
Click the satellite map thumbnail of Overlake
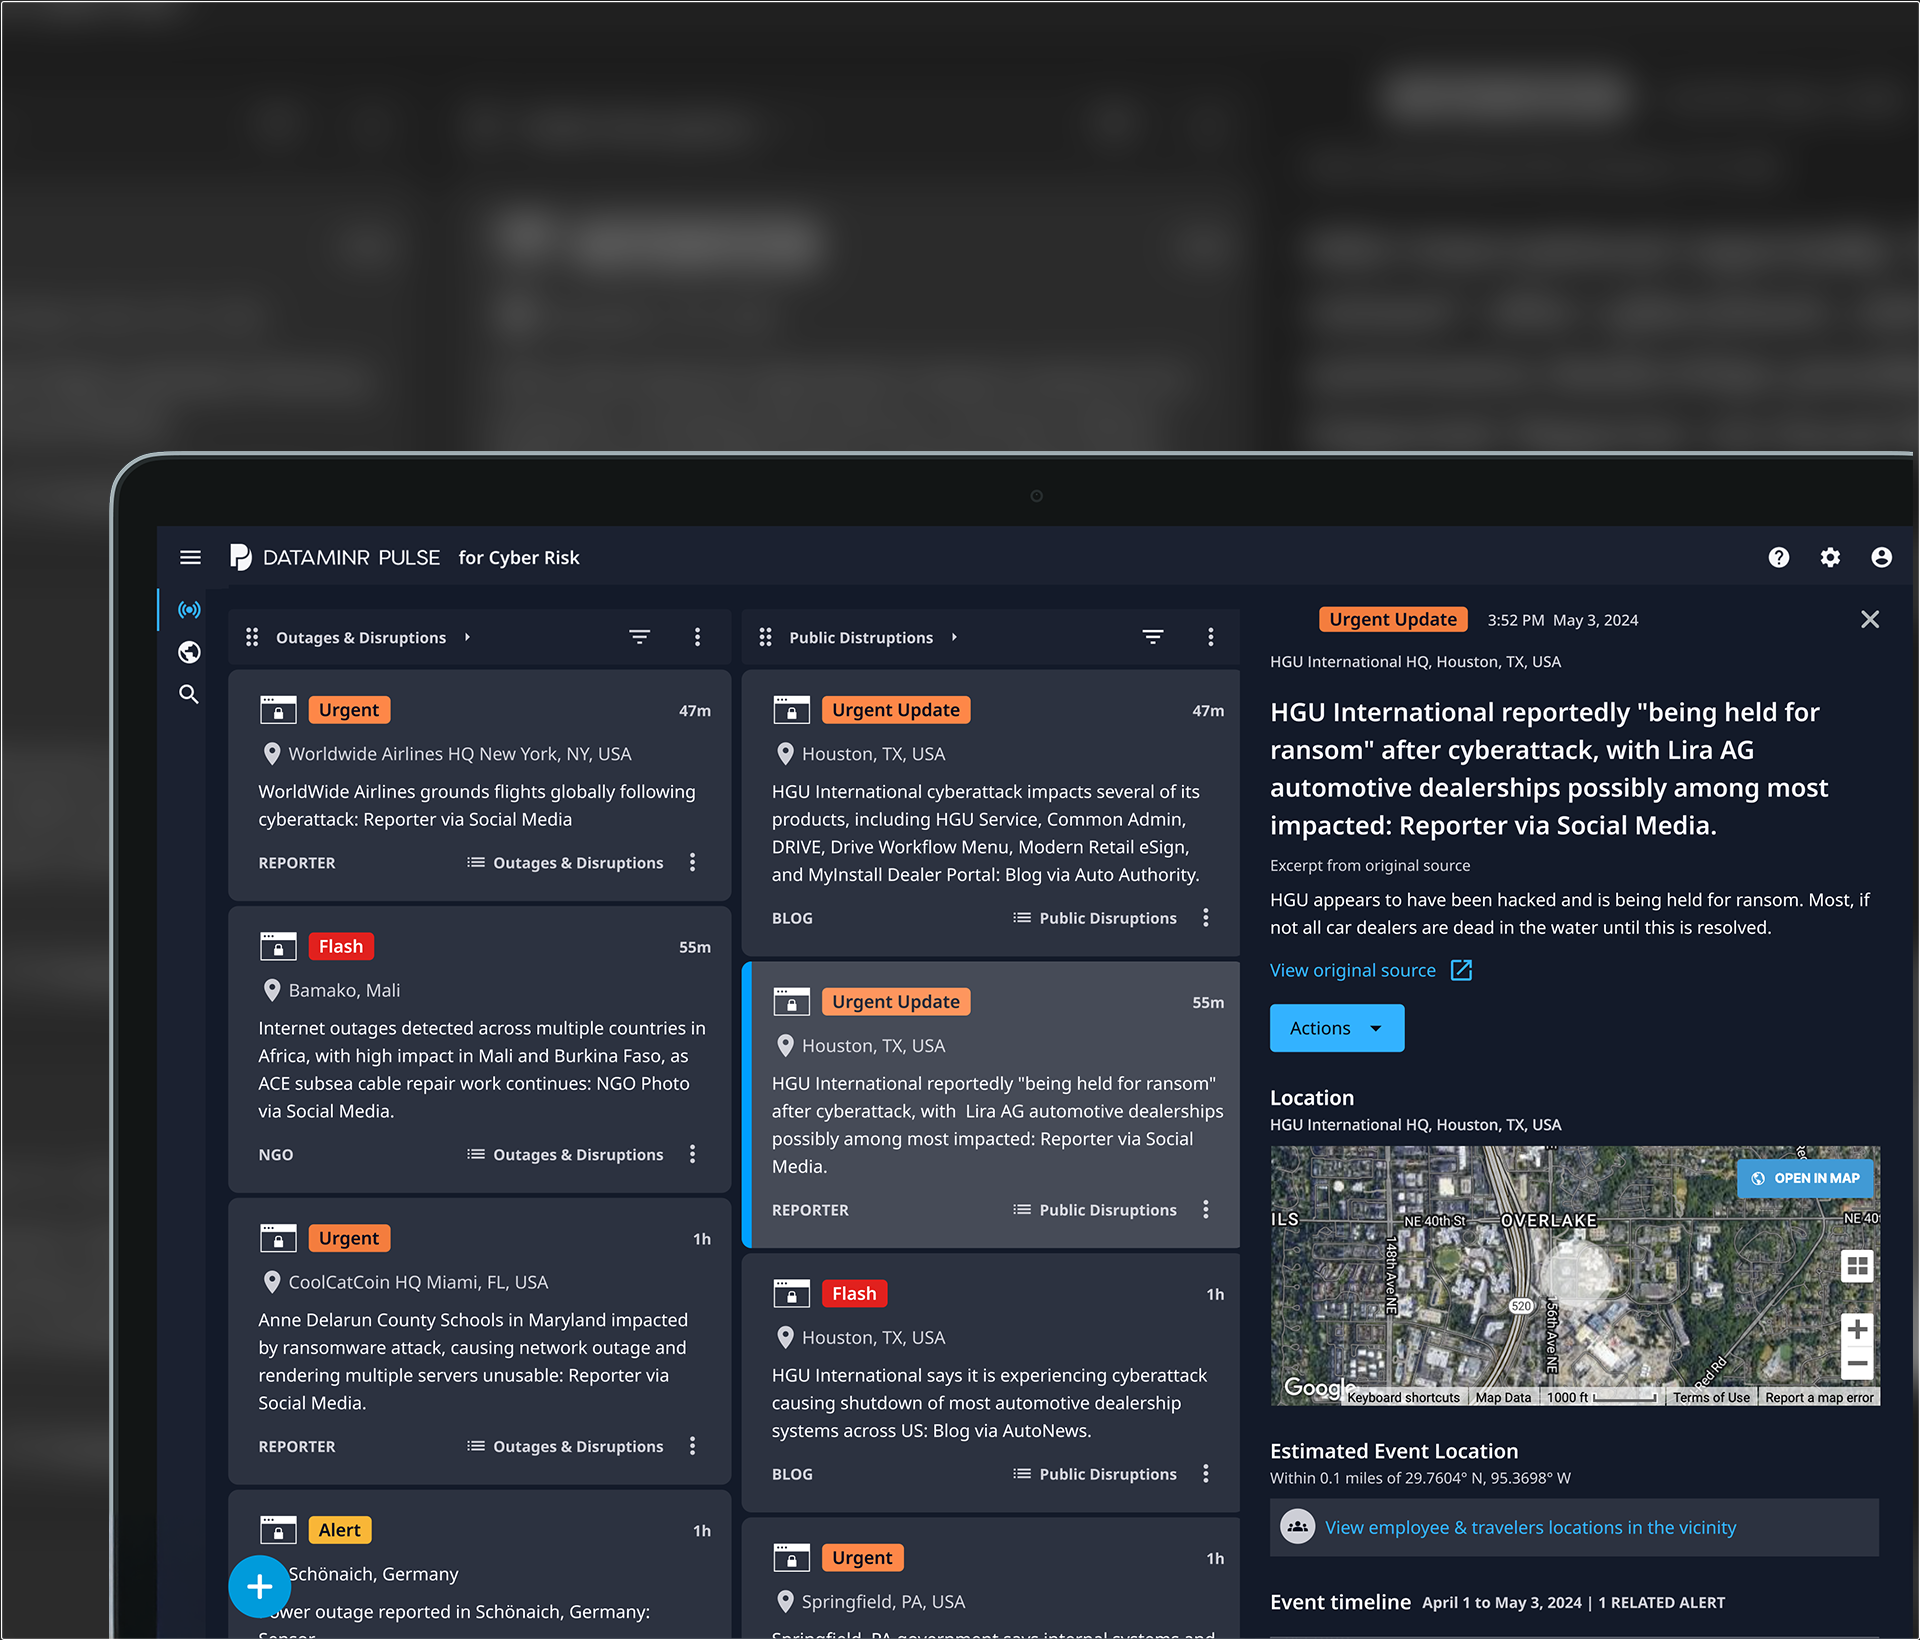click(1575, 1275)
